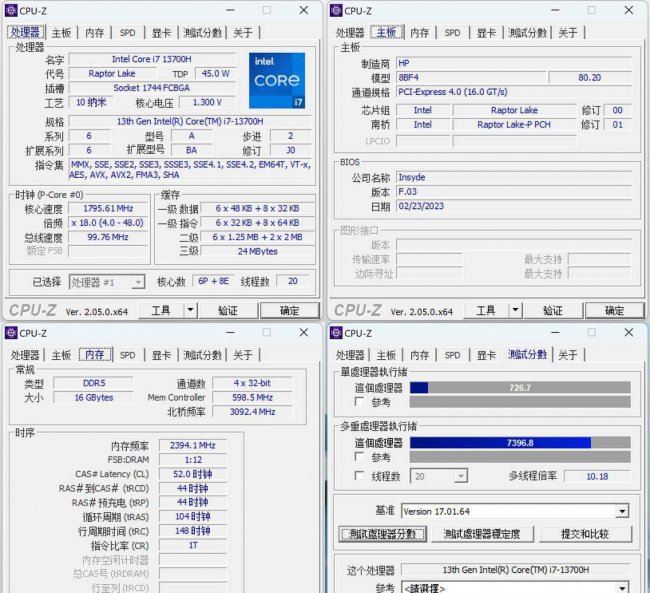Viewport: 650px width, 593px height.
Task: Close the benchmark tab CPU-Z window
Action: coord(629,332)
